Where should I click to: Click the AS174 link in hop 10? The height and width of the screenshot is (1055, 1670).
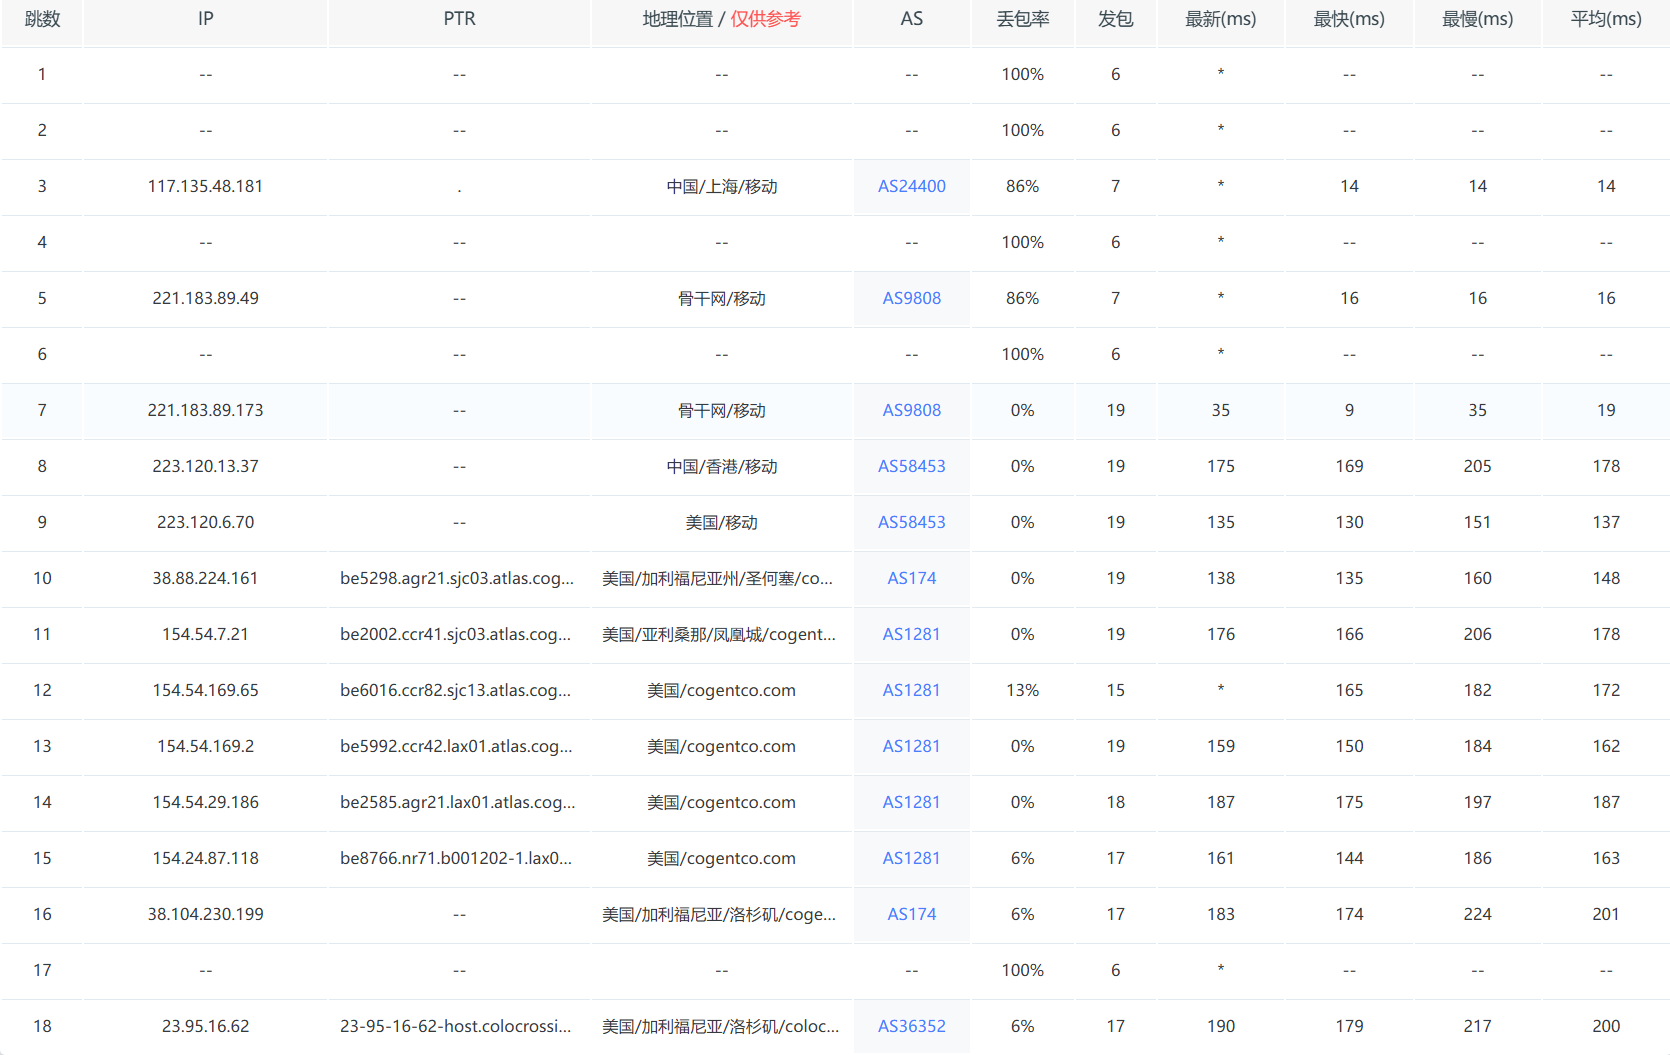pos(911,578)
